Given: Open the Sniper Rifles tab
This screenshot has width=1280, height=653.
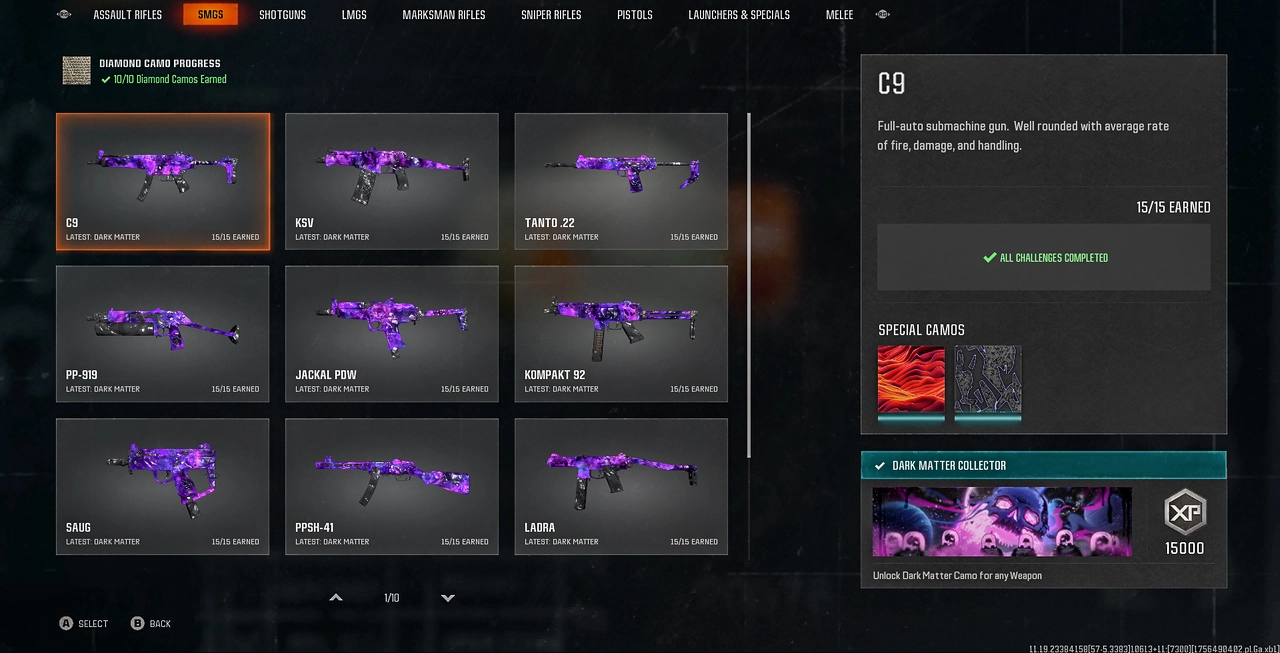Looking at the screenshot, I should point(551,15).
